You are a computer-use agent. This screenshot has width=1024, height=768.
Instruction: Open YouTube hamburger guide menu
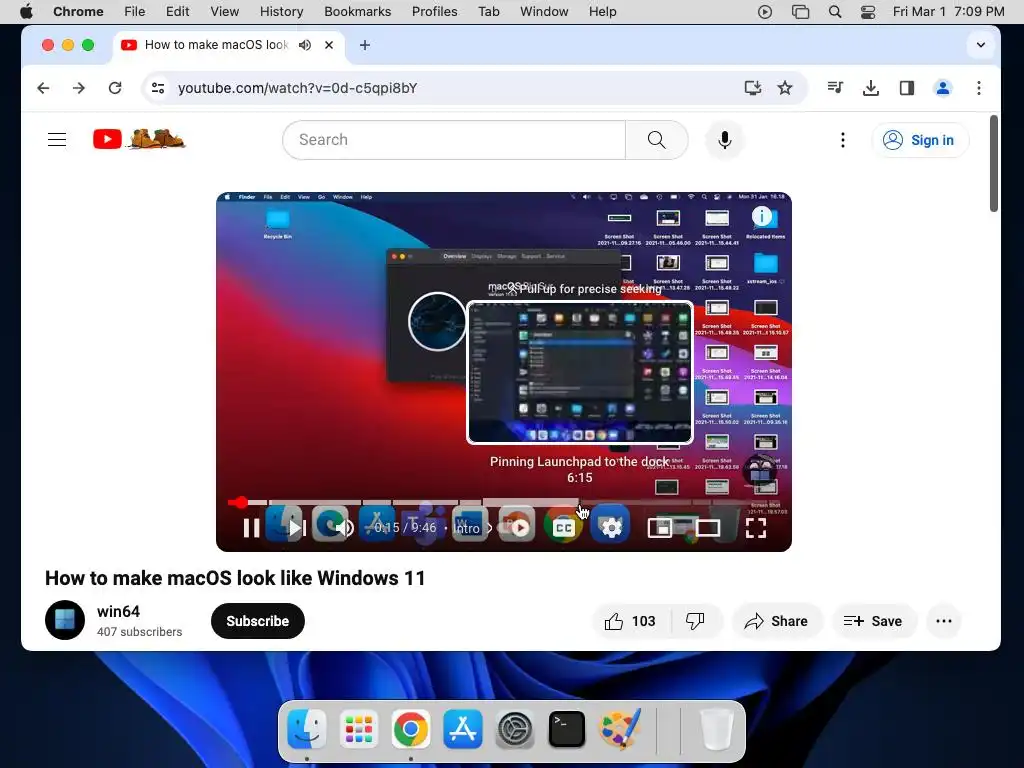(x=57, y=139)
